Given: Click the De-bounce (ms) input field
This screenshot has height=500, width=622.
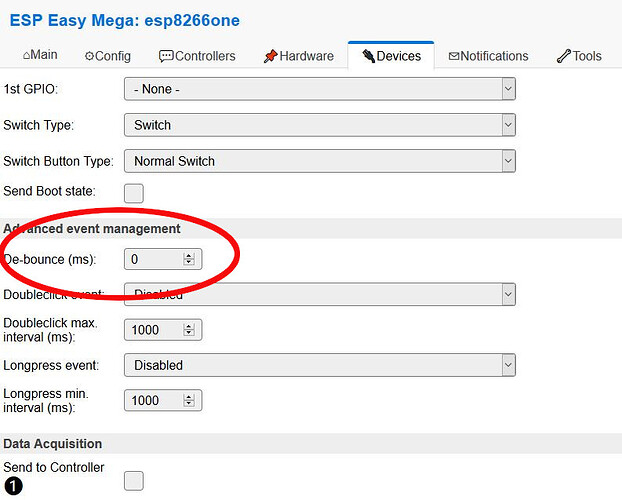Looking at the screenshot, I should pyautogui.click(x=153, y=259).
